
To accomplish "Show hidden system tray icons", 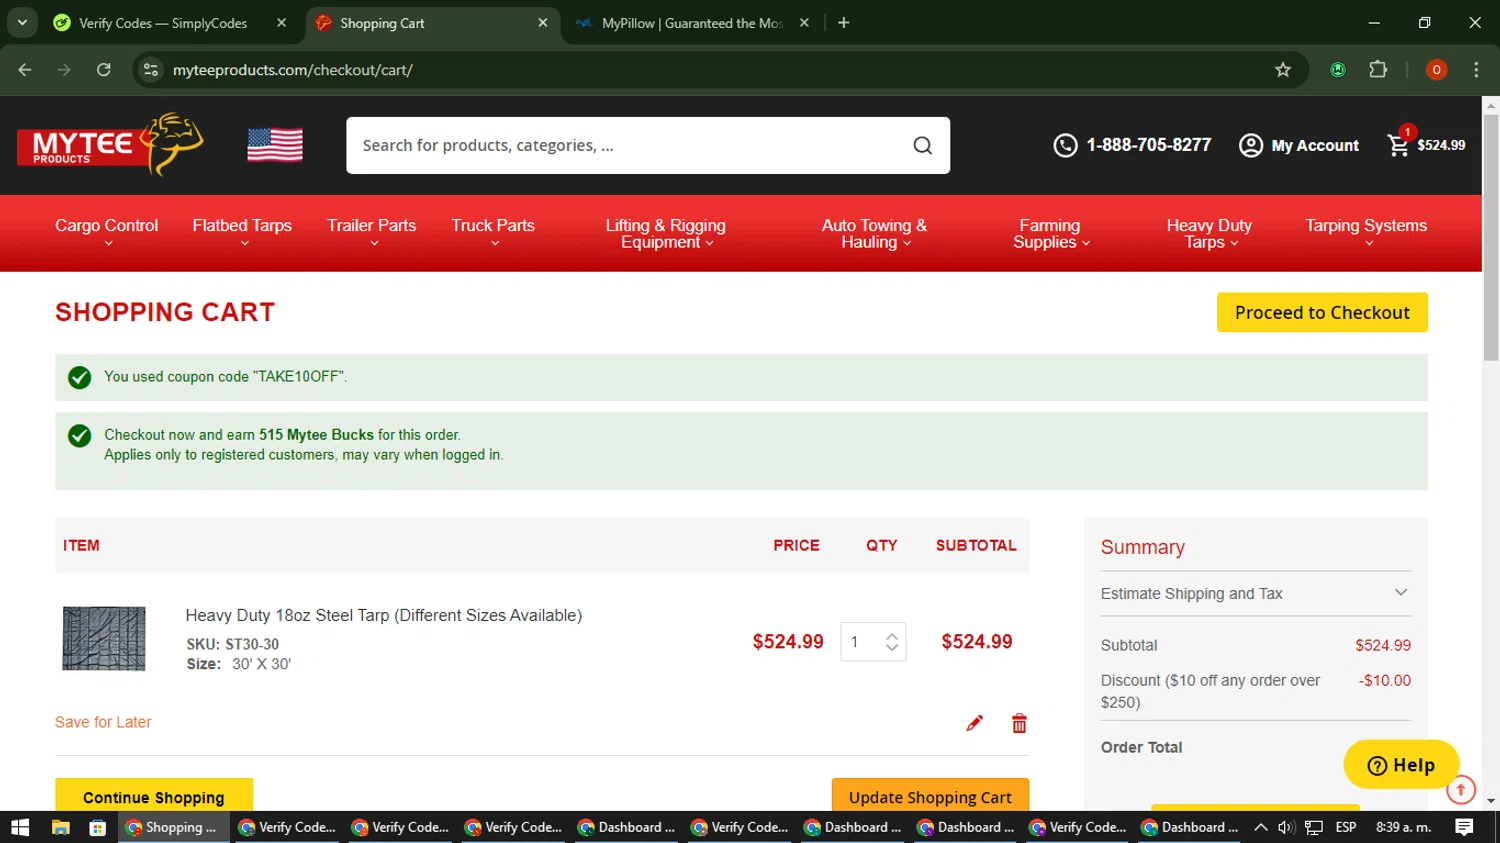I will pyautogui.click(x=1260, y=827).
